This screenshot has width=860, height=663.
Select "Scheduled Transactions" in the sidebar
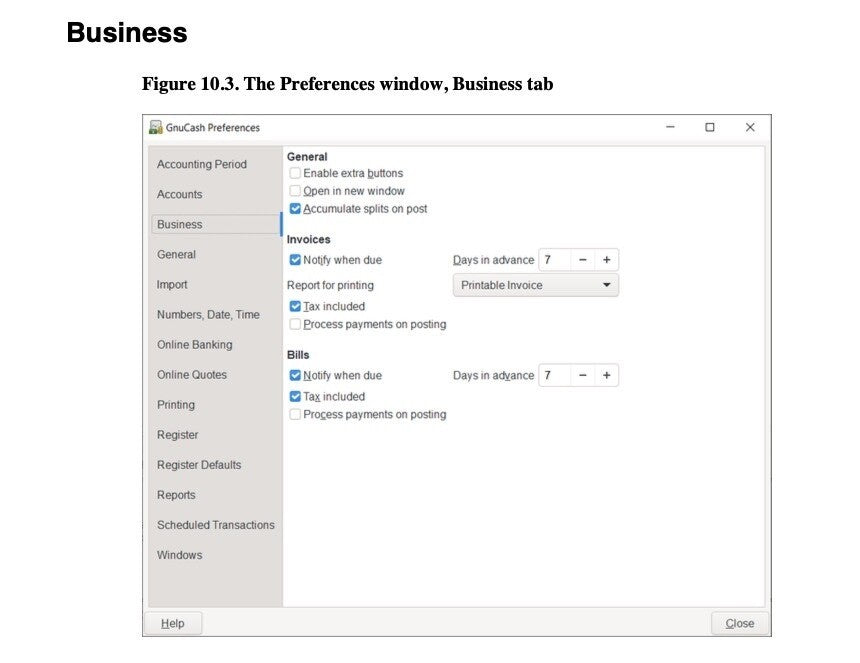215,524
